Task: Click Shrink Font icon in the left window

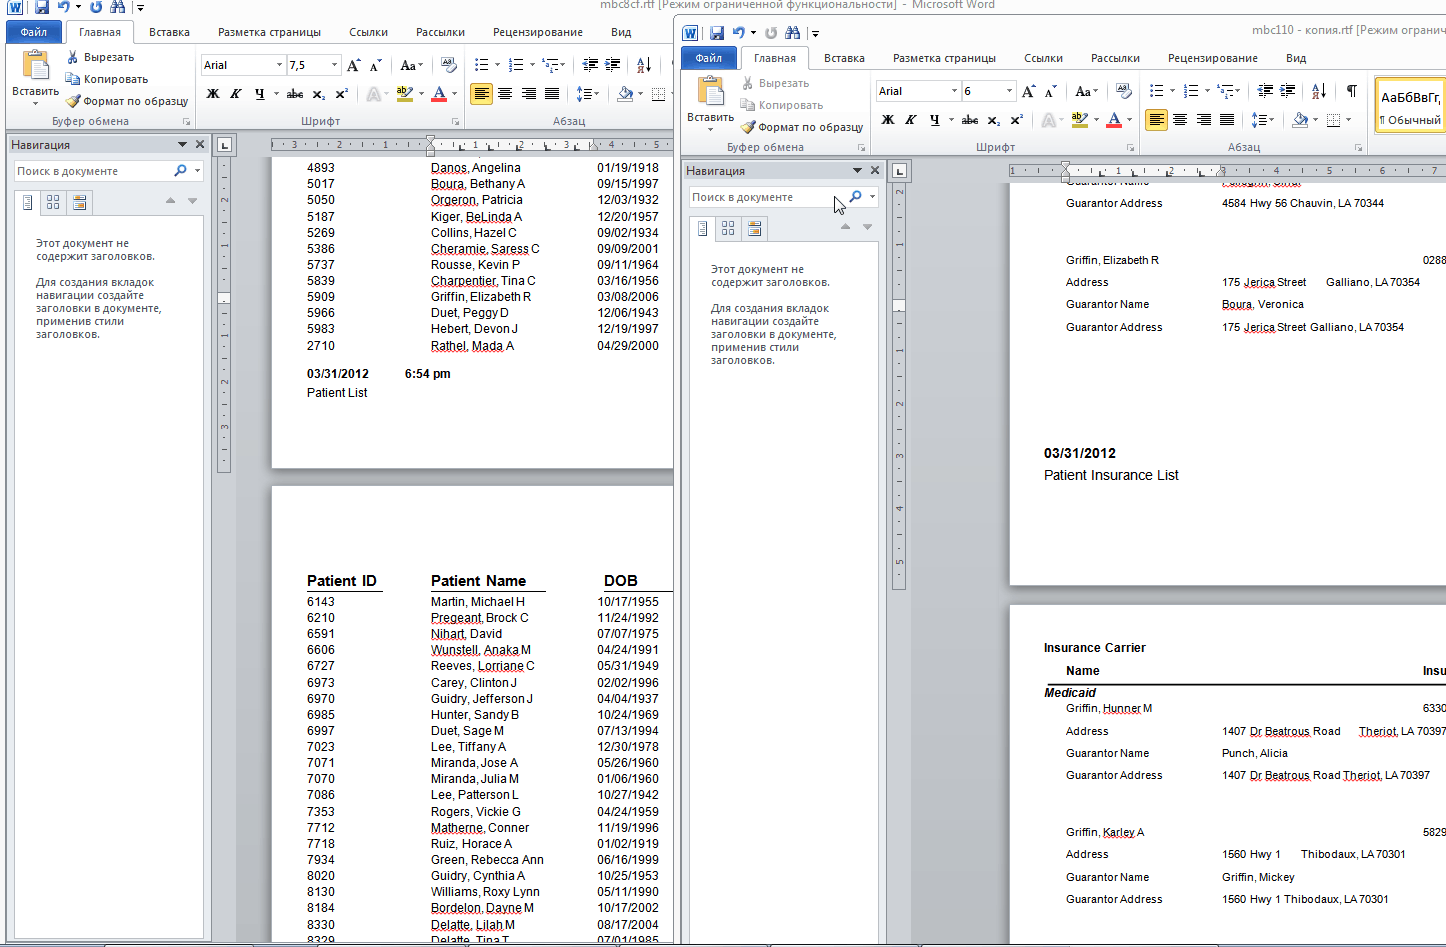Action: 375,65
